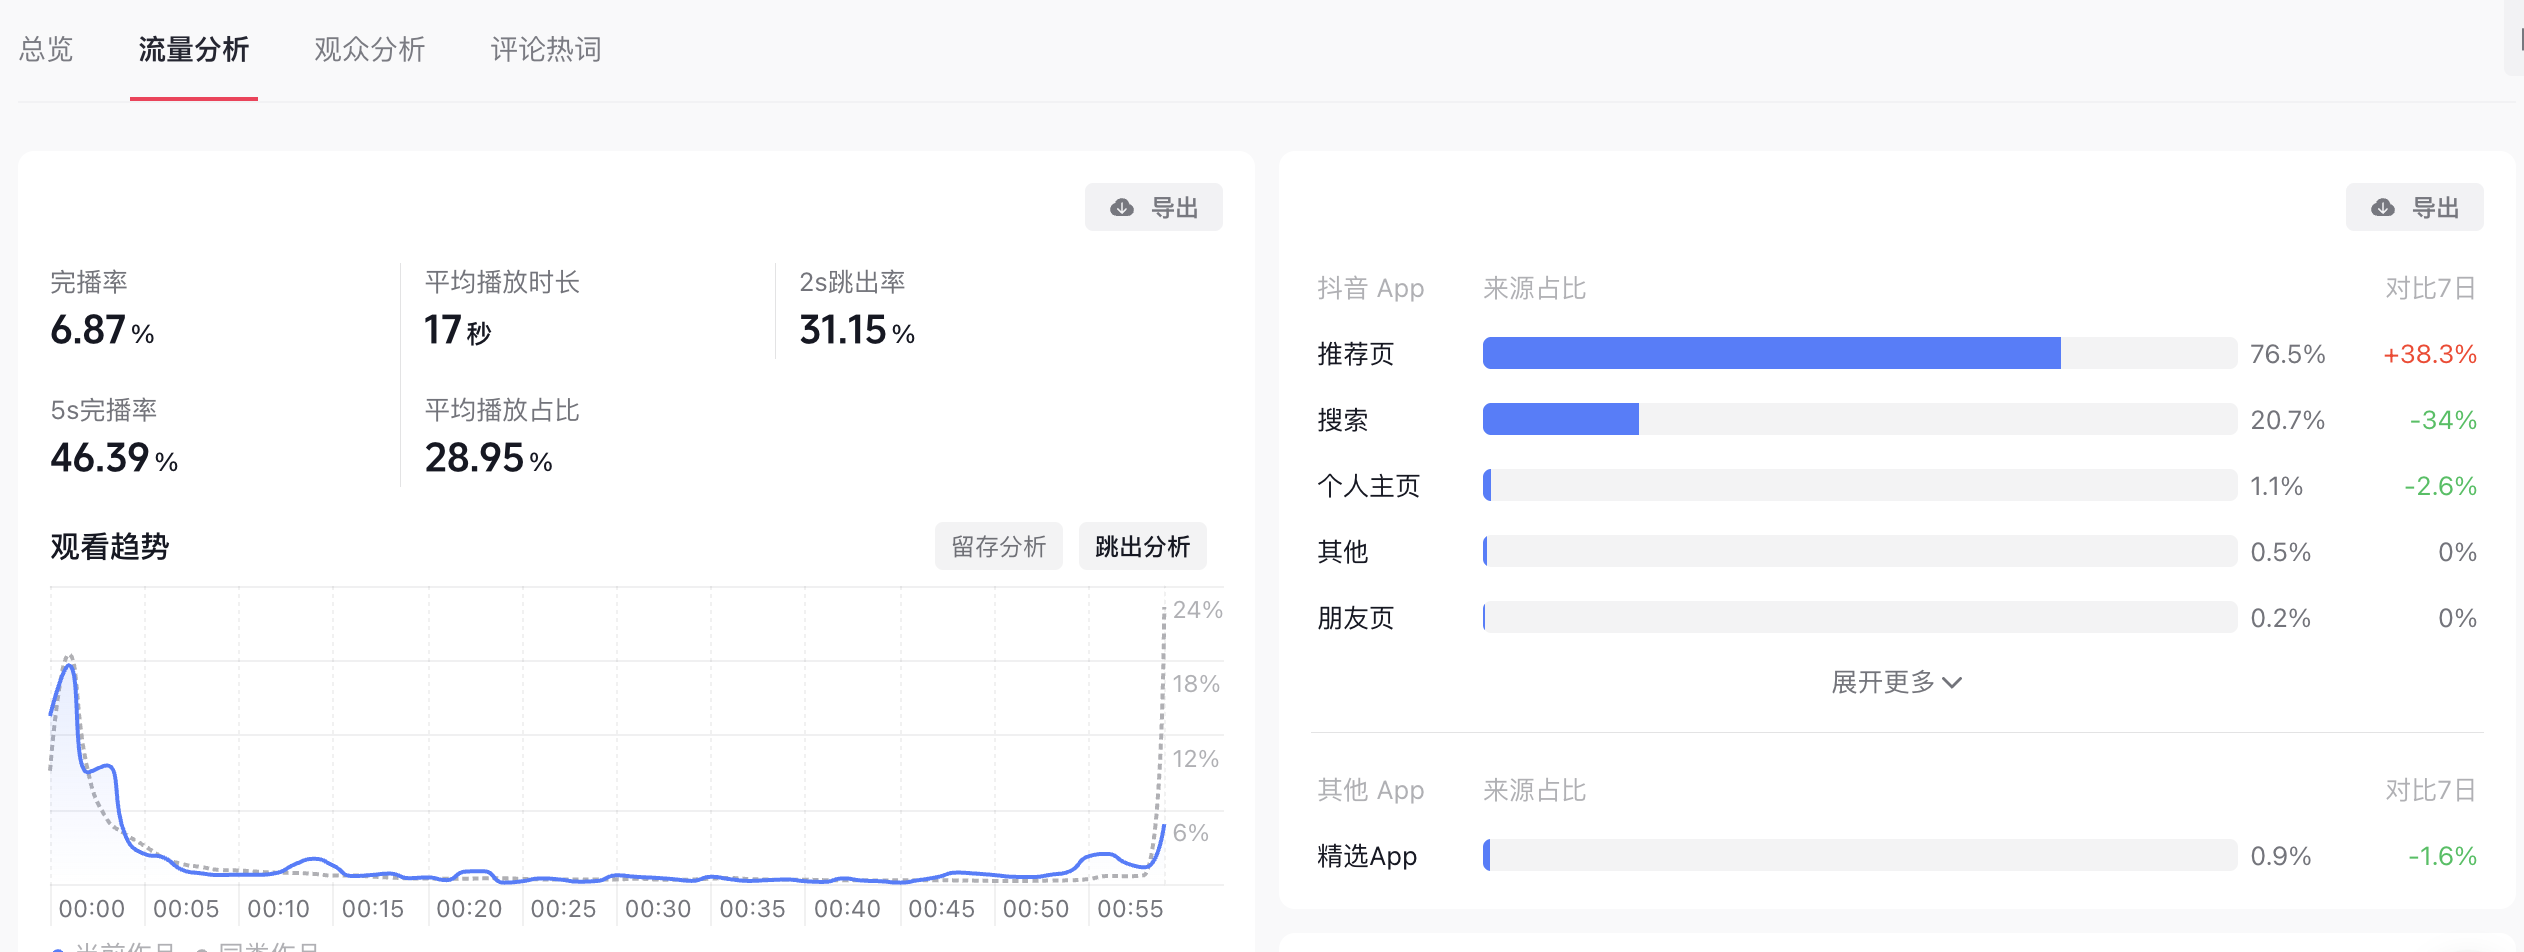Click the 个人主页 source bar
Viewport: 2524px width, 952px height.
[1860, 485]
